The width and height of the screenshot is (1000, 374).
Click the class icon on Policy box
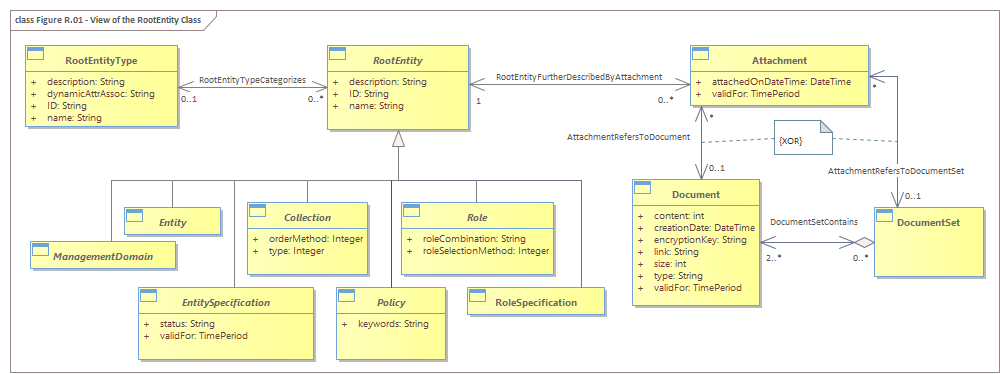pos(346,295)
